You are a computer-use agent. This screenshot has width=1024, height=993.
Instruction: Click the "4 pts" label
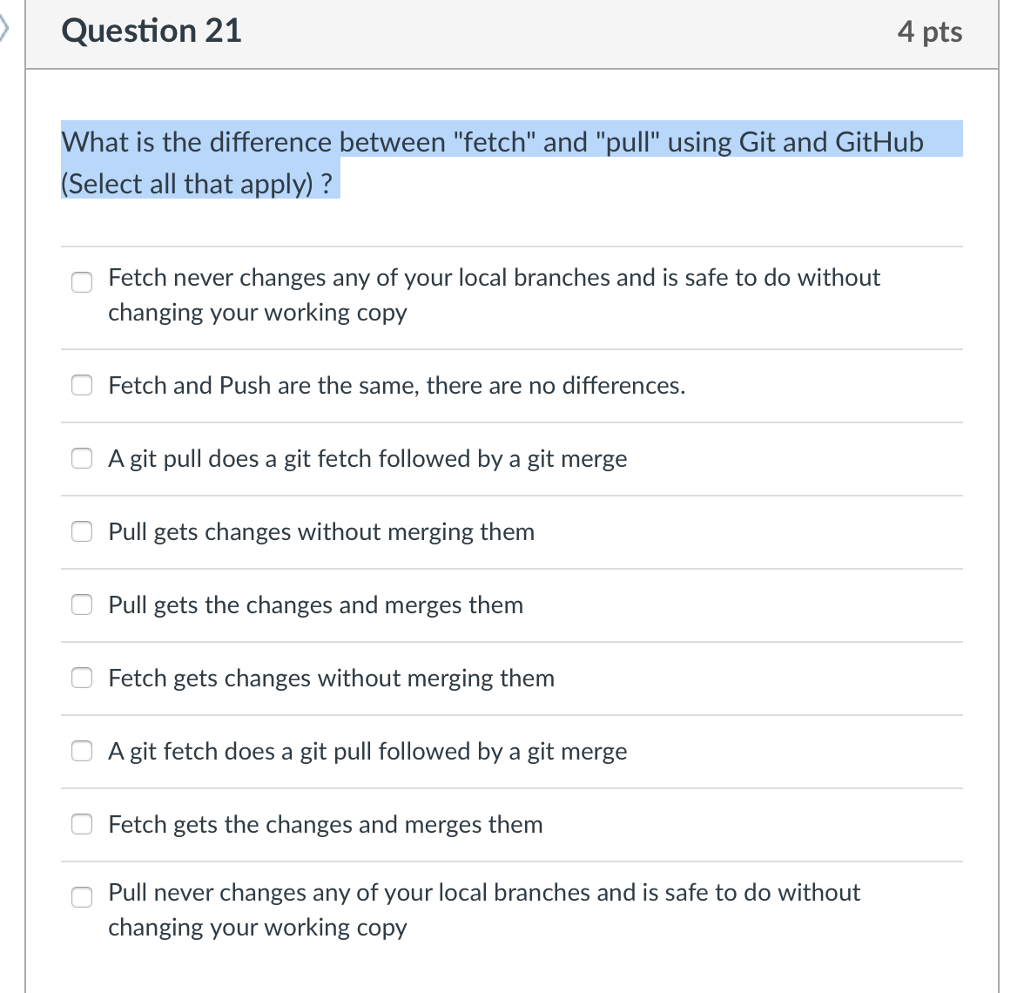pyautogui.click(x=930, y=31)
